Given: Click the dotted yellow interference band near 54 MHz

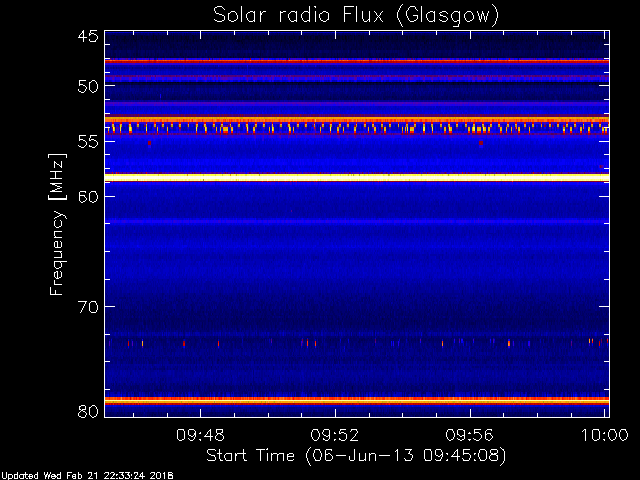Looking at the screenshot, I should tap(357, 128).
